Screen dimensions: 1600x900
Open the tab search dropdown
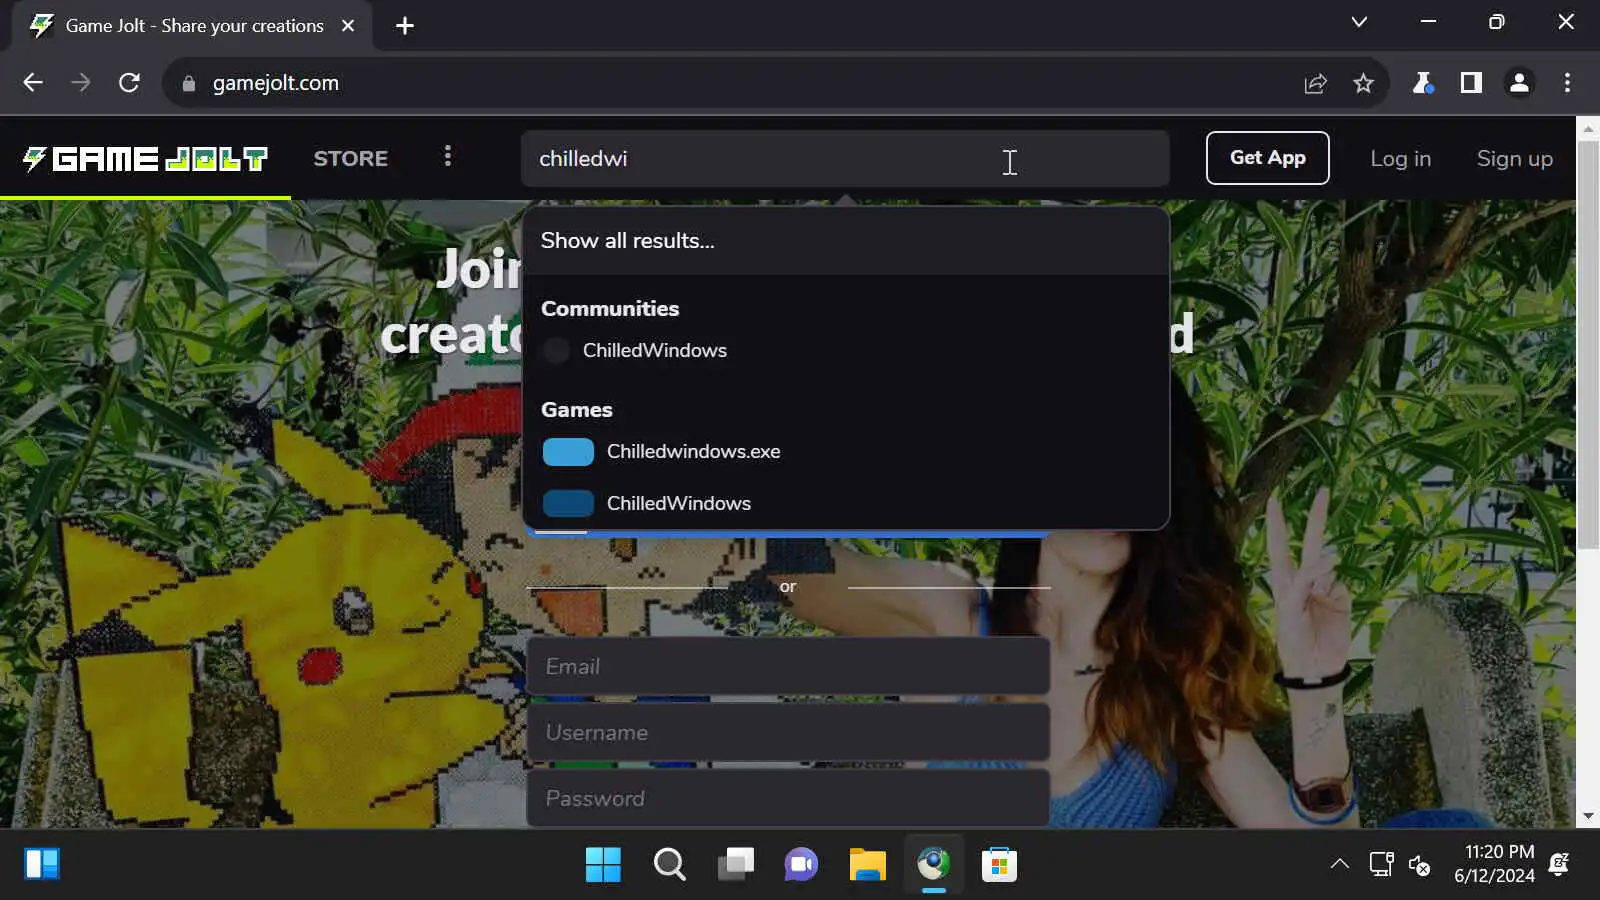pos(1359,22)
